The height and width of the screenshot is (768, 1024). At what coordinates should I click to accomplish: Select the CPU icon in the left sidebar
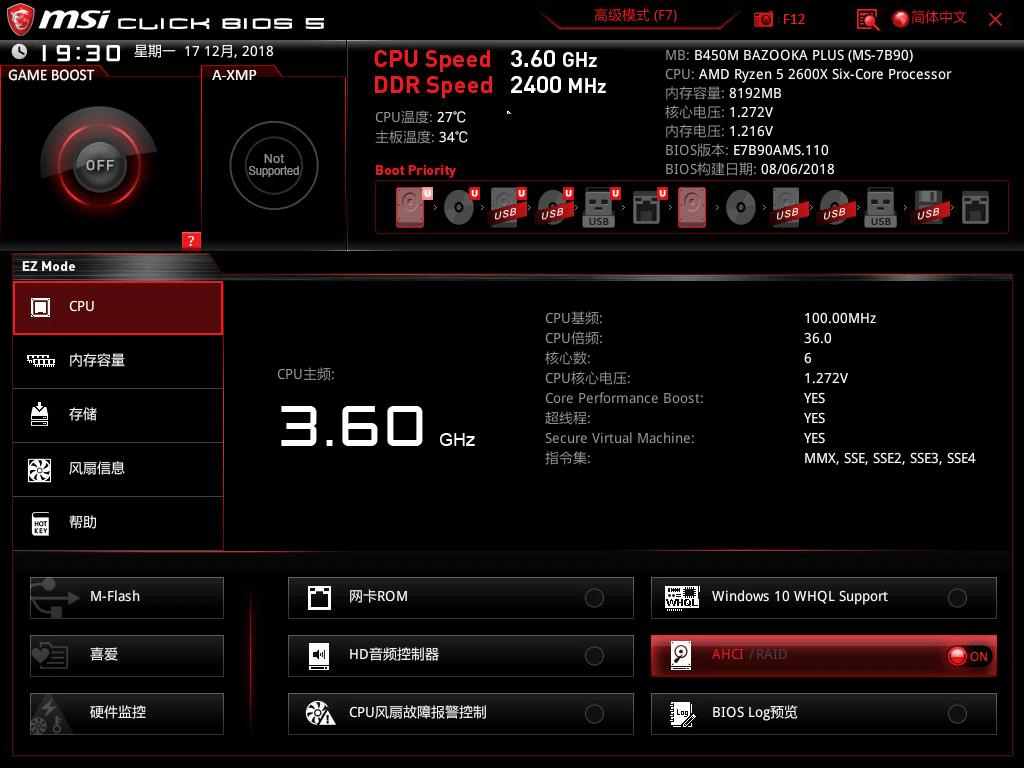click(41, 307)
